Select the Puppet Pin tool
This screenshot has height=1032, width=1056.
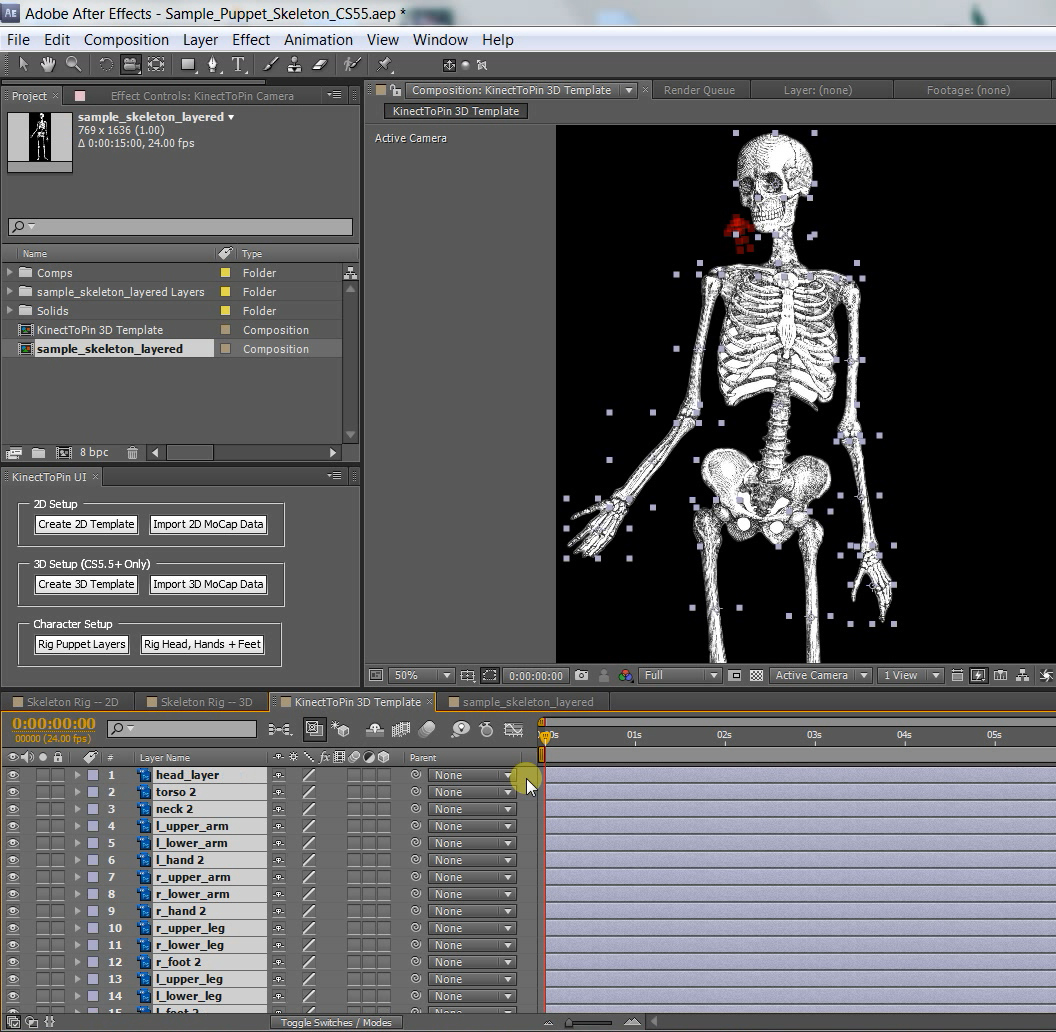(384, 65)
